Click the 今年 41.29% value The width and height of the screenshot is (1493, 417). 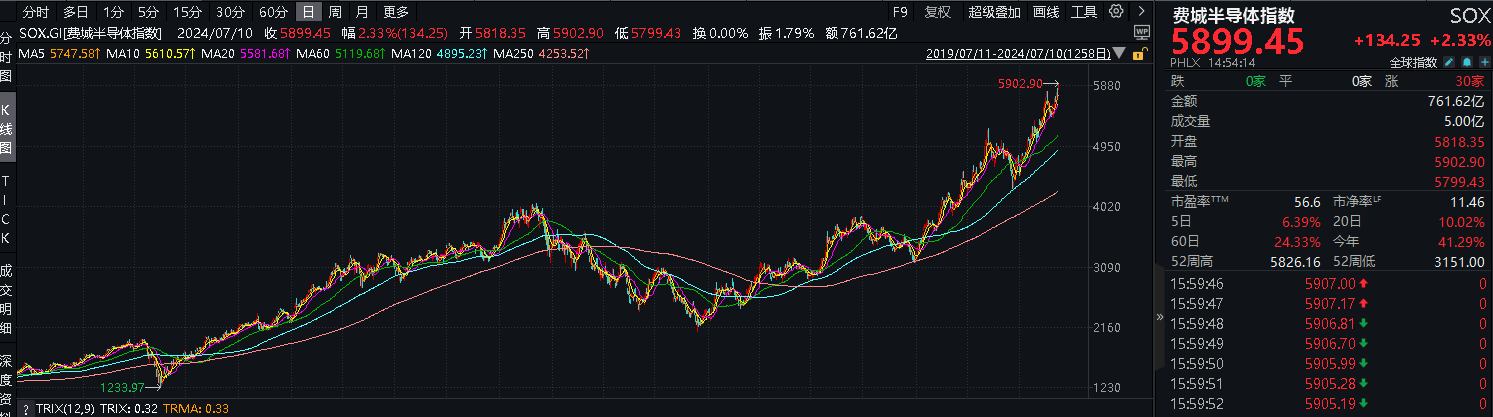pyautogui.click(x=1462, y=241)
